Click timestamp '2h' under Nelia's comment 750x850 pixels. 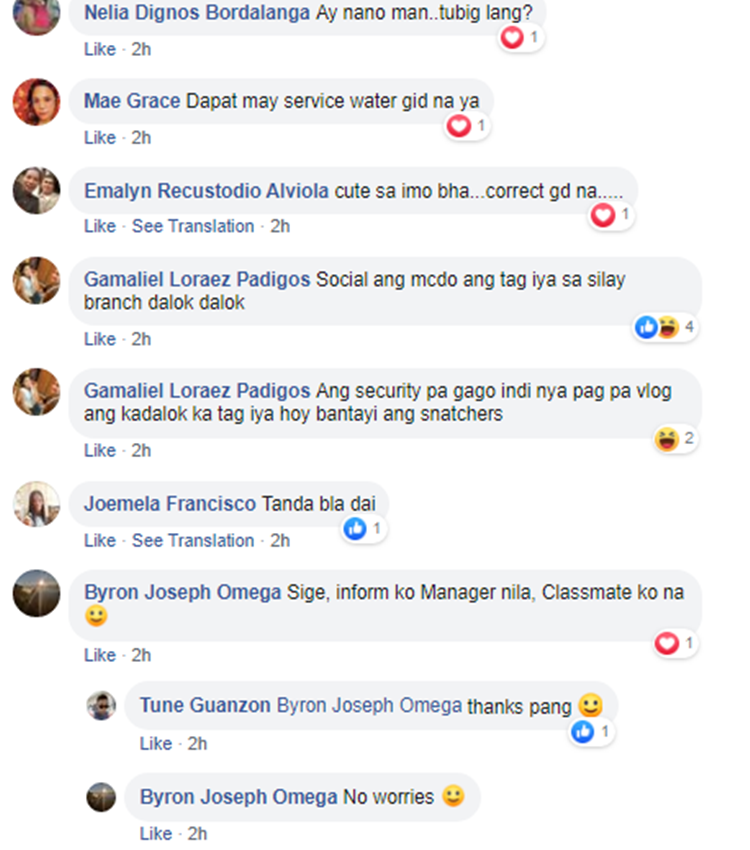pos(141,49)
